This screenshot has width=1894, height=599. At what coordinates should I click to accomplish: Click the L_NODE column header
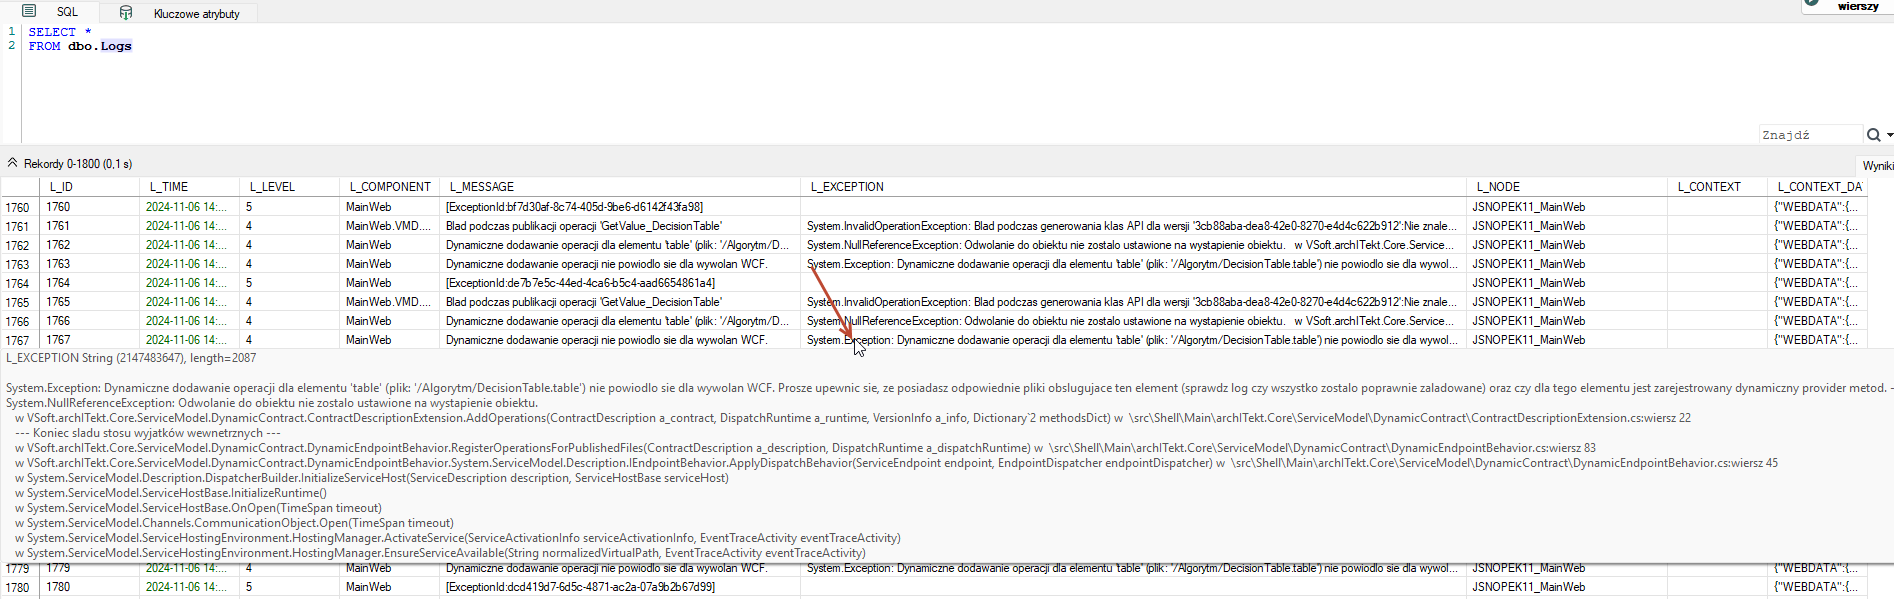click(x=1567, y=187)
